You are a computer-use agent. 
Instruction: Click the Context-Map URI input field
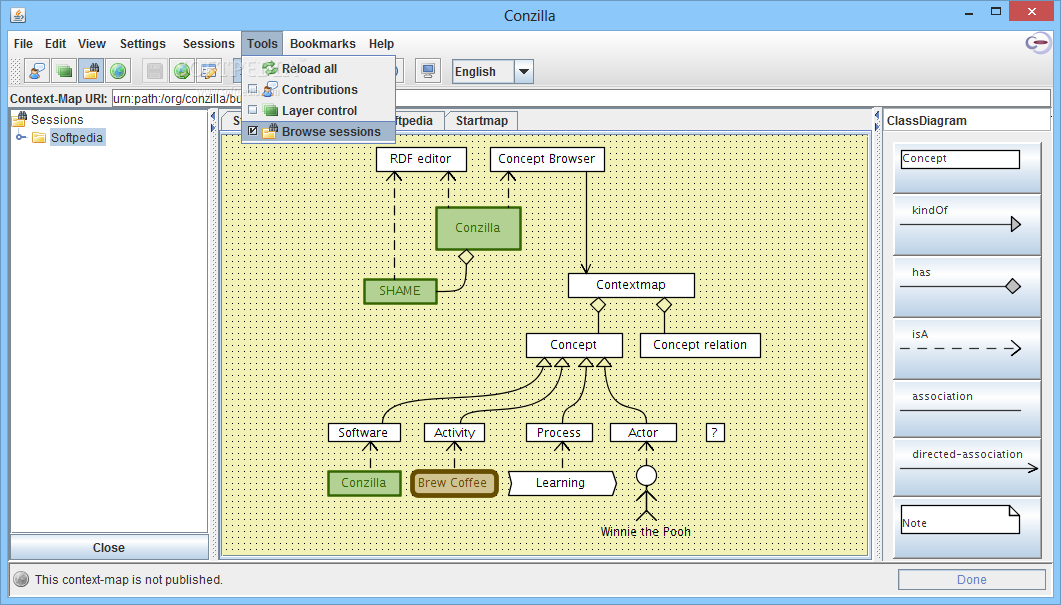pyautogui.click(x=581, y=98)
